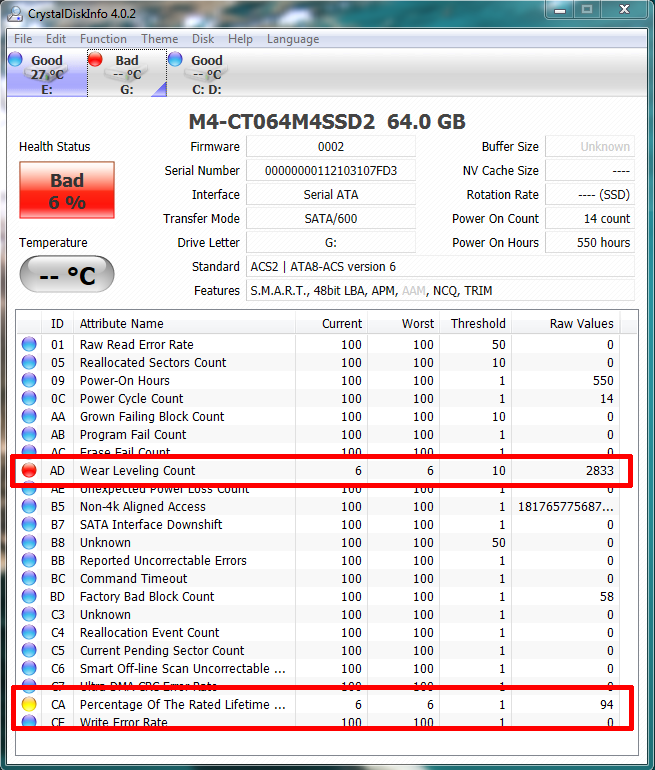Image resolution: width=655 pixels, height=770 pixels.
Task: Switch to the Bad G: drive tab
Action: coord(127,74)
